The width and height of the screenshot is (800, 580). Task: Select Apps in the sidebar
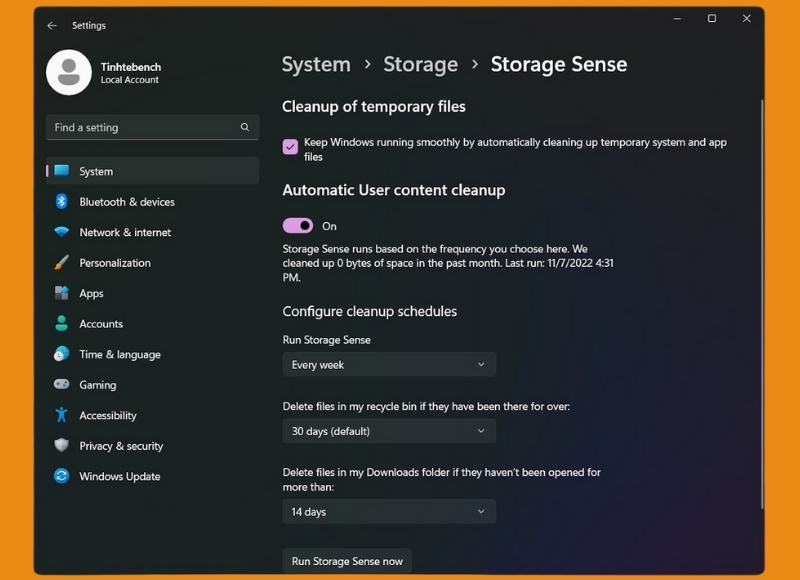[x=152, y=293]
